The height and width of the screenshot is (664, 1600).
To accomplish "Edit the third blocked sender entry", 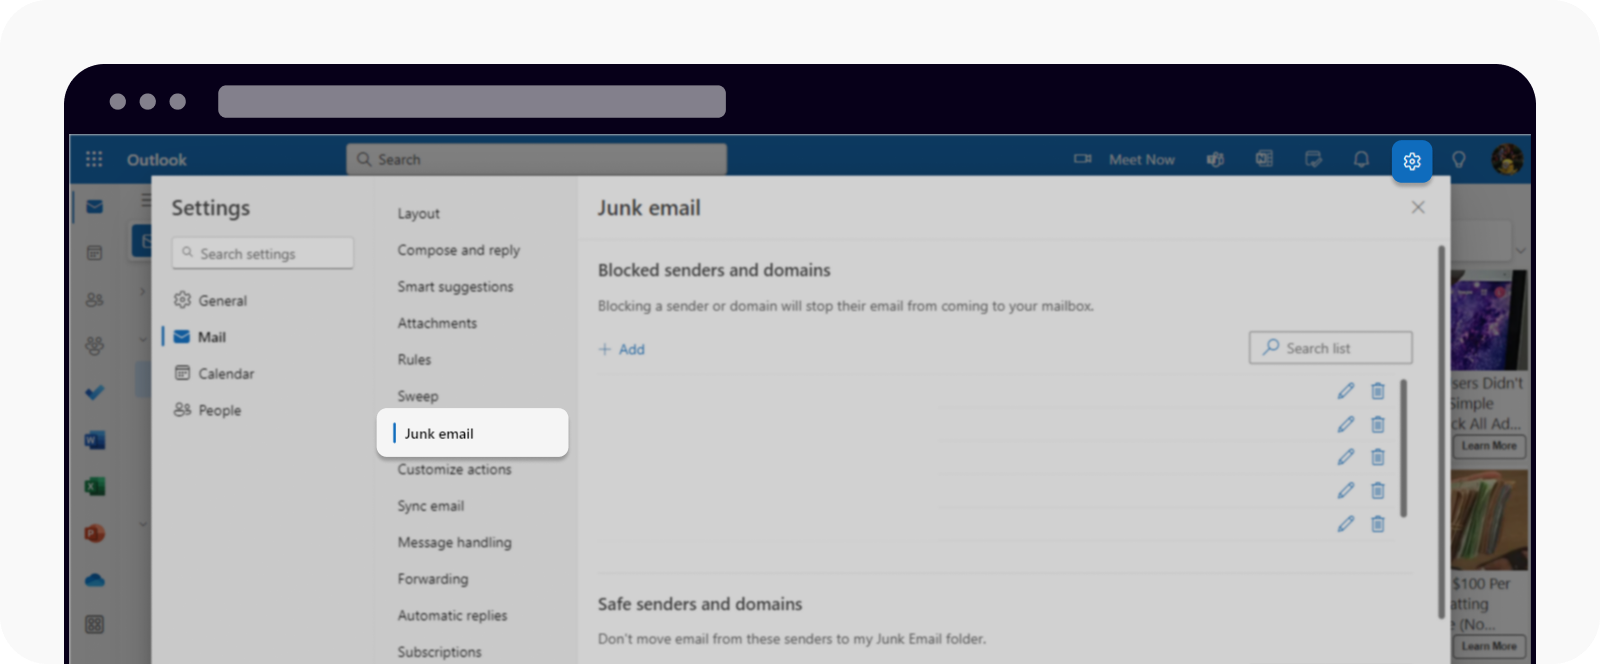I will (1346, 457).
